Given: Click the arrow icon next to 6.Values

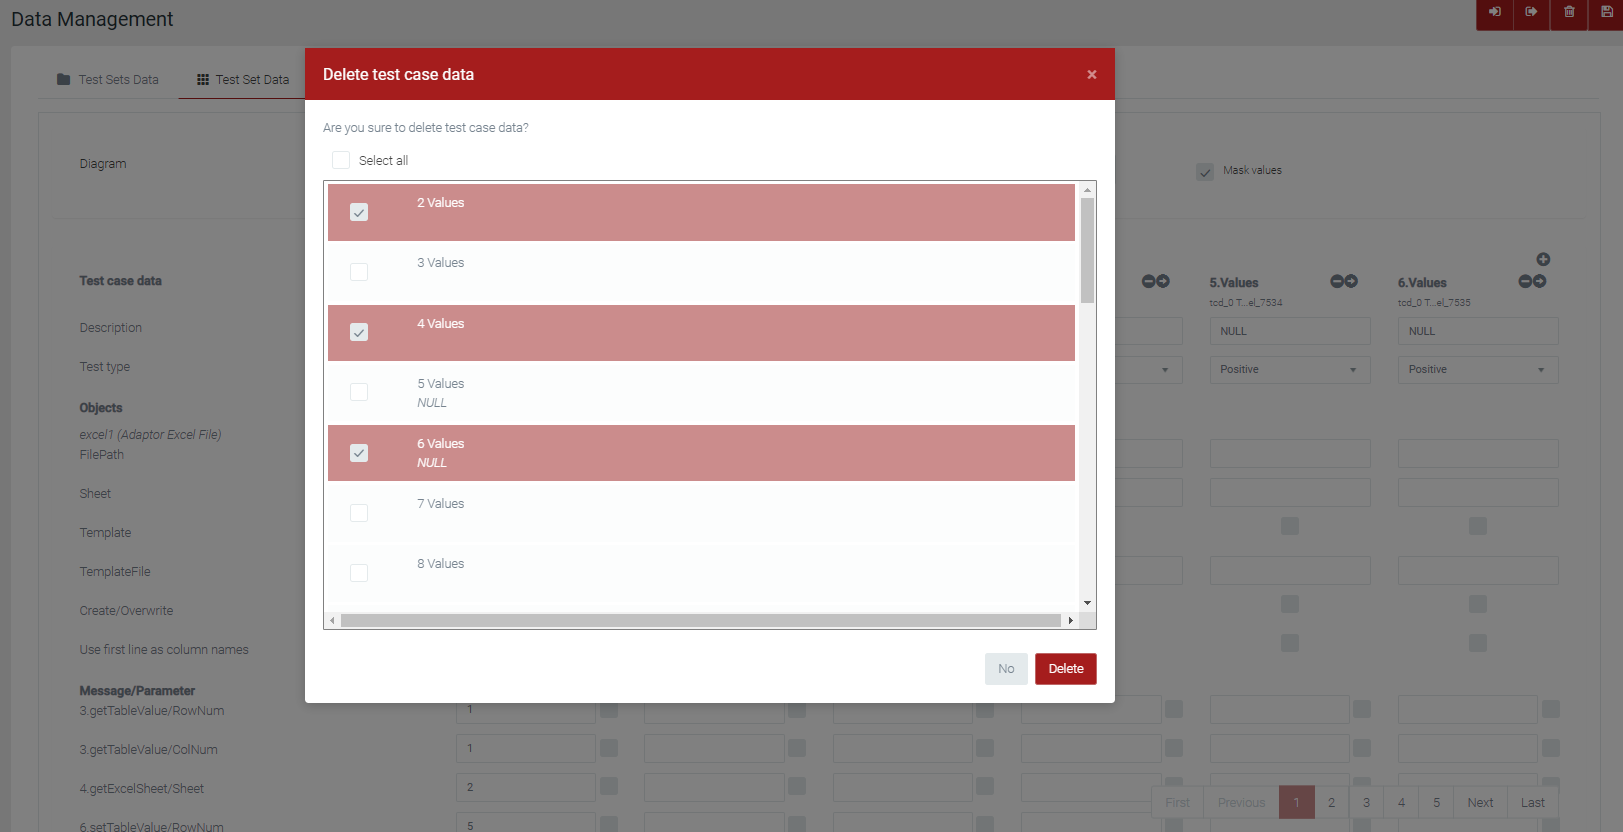Looking at the screenshot, I should (1540, 282).
